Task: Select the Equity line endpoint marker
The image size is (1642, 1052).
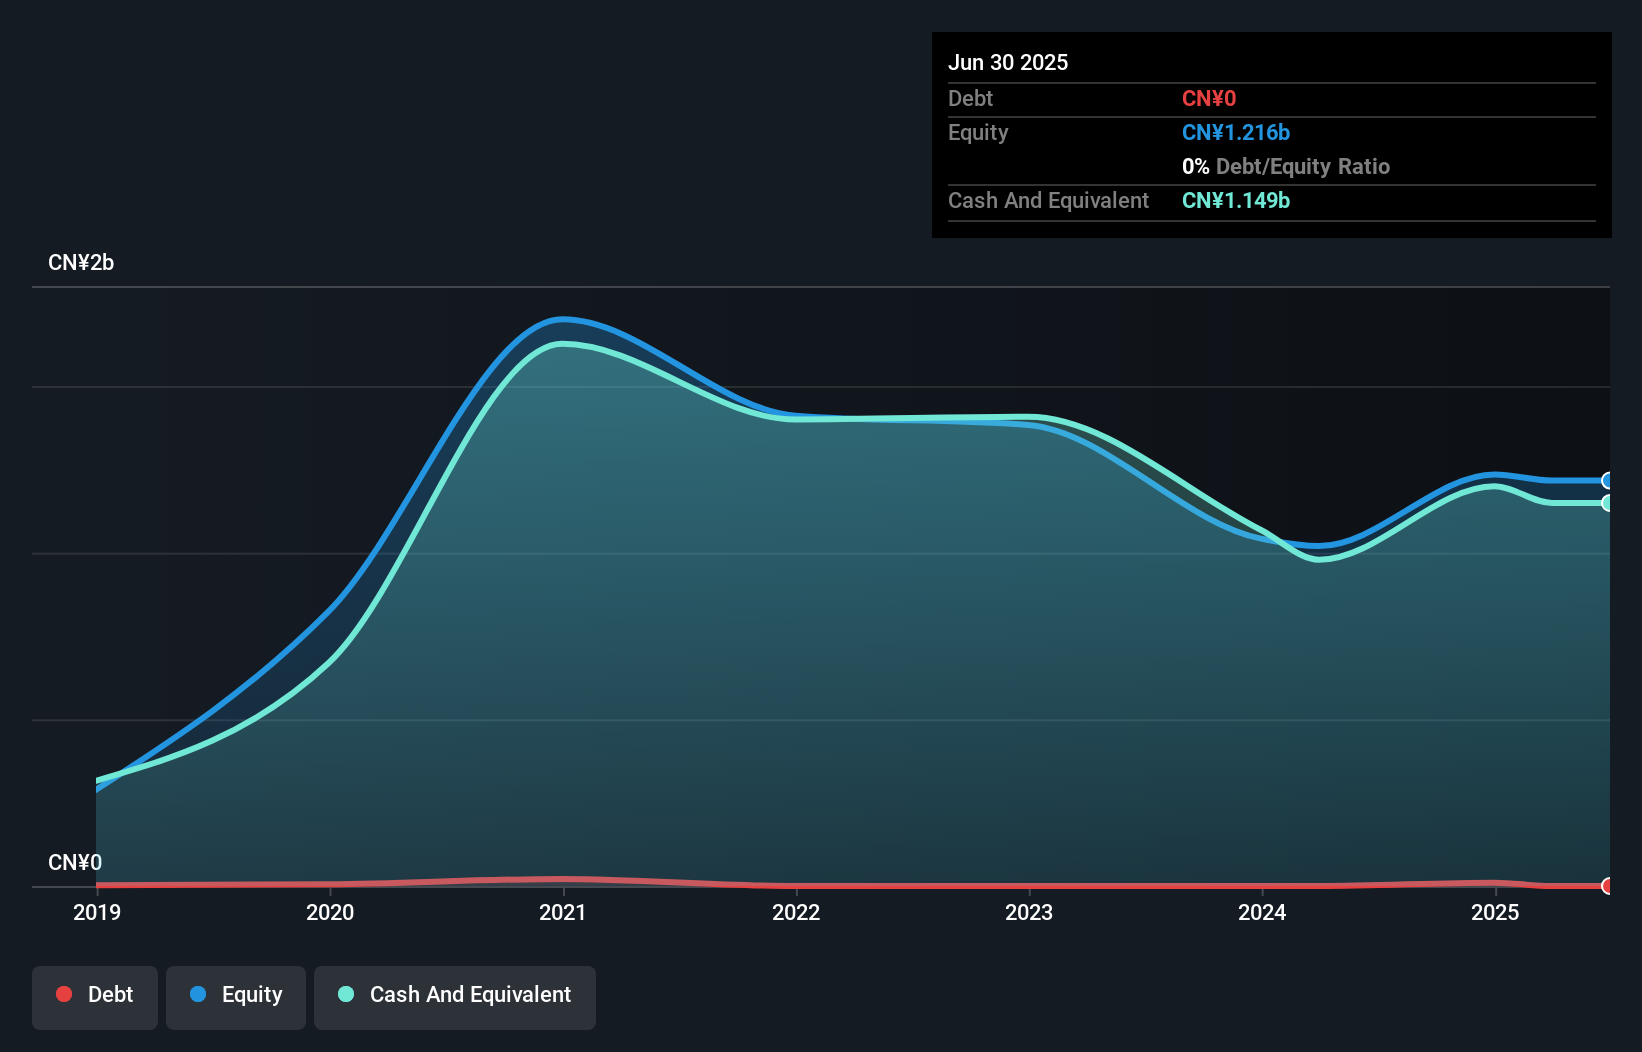Action: (1608, 479)
